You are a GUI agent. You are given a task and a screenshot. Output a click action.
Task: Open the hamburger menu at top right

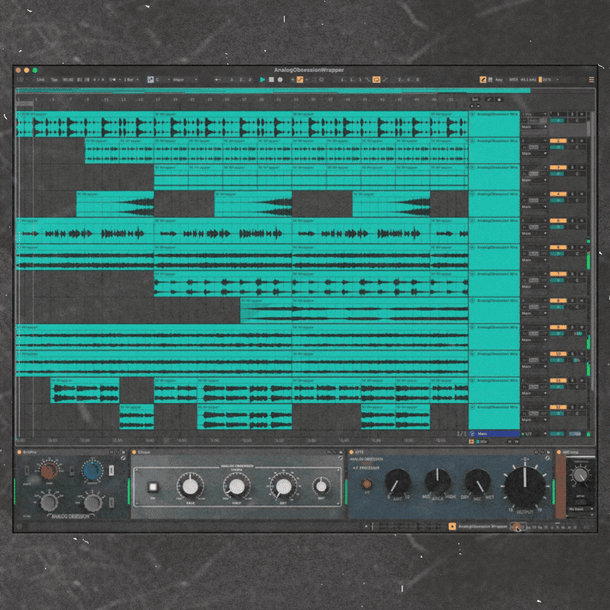click(591, 80)
